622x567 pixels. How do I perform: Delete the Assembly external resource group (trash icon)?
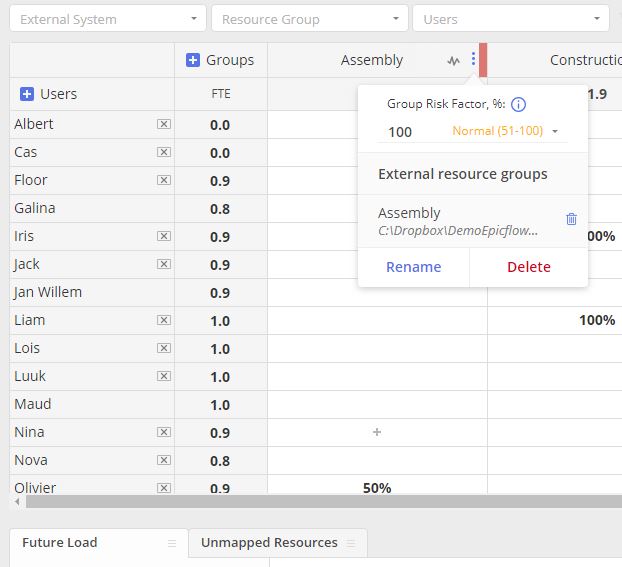[571, 219]
